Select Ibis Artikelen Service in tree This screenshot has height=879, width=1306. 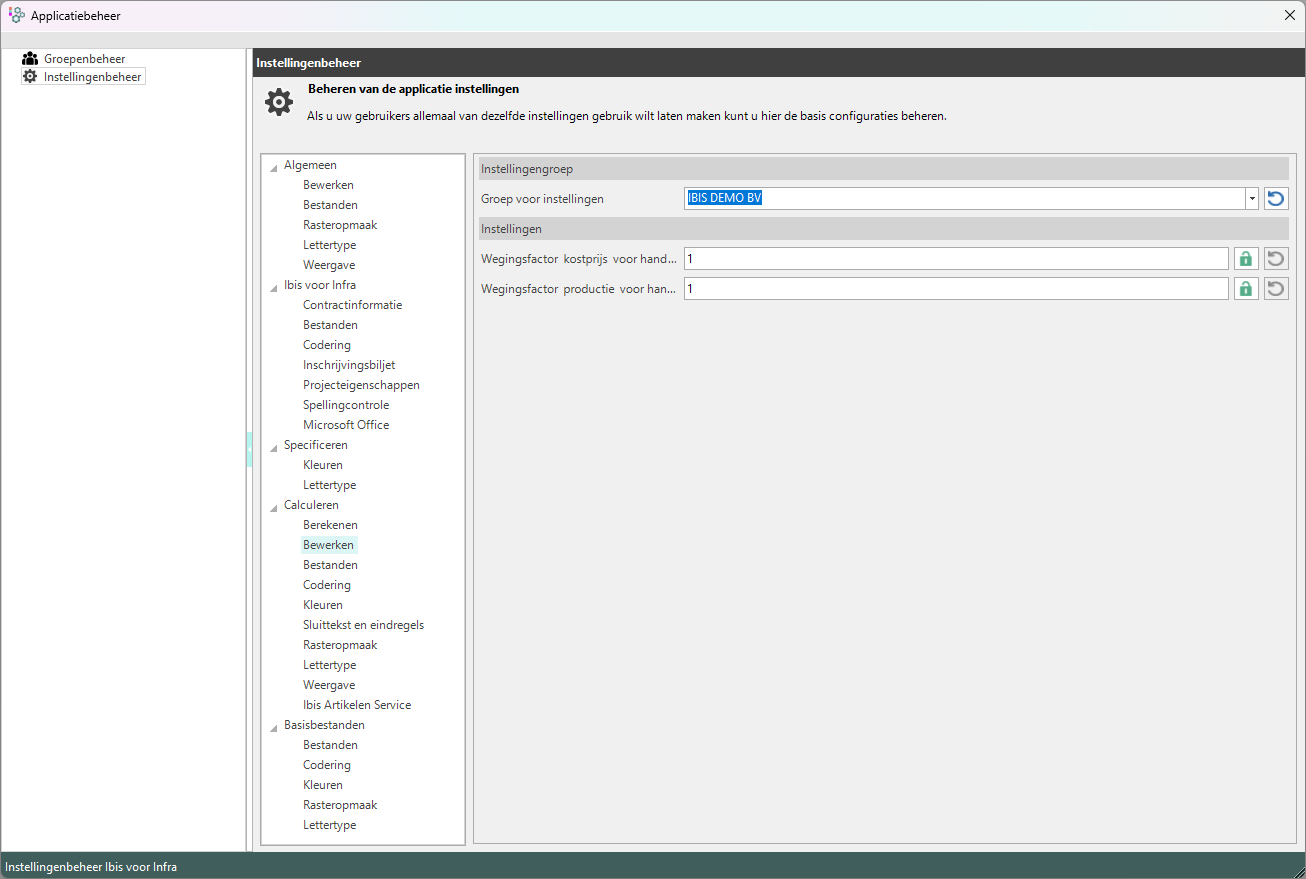pos(357,705)
